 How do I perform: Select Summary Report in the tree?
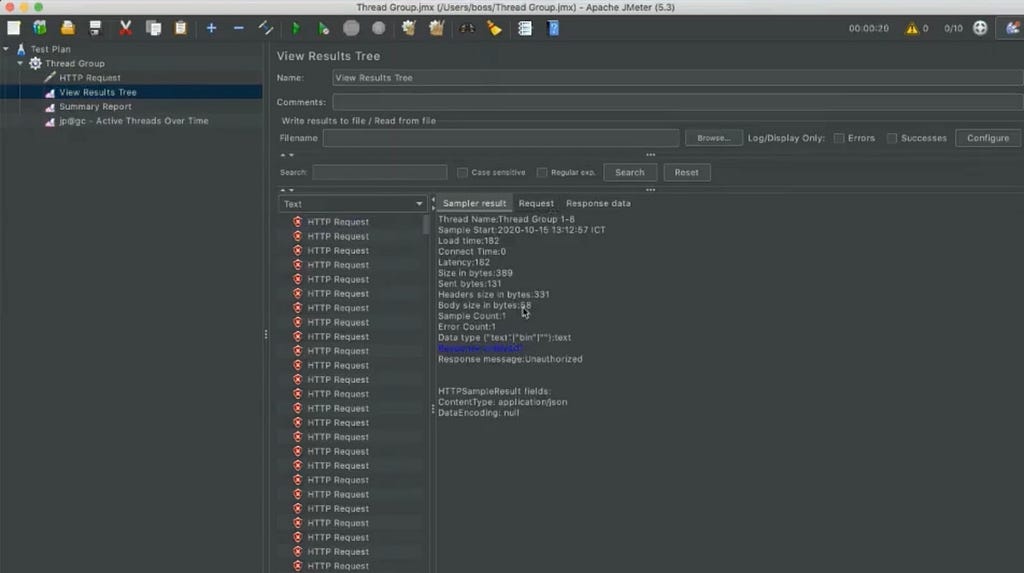click(95, 106)
